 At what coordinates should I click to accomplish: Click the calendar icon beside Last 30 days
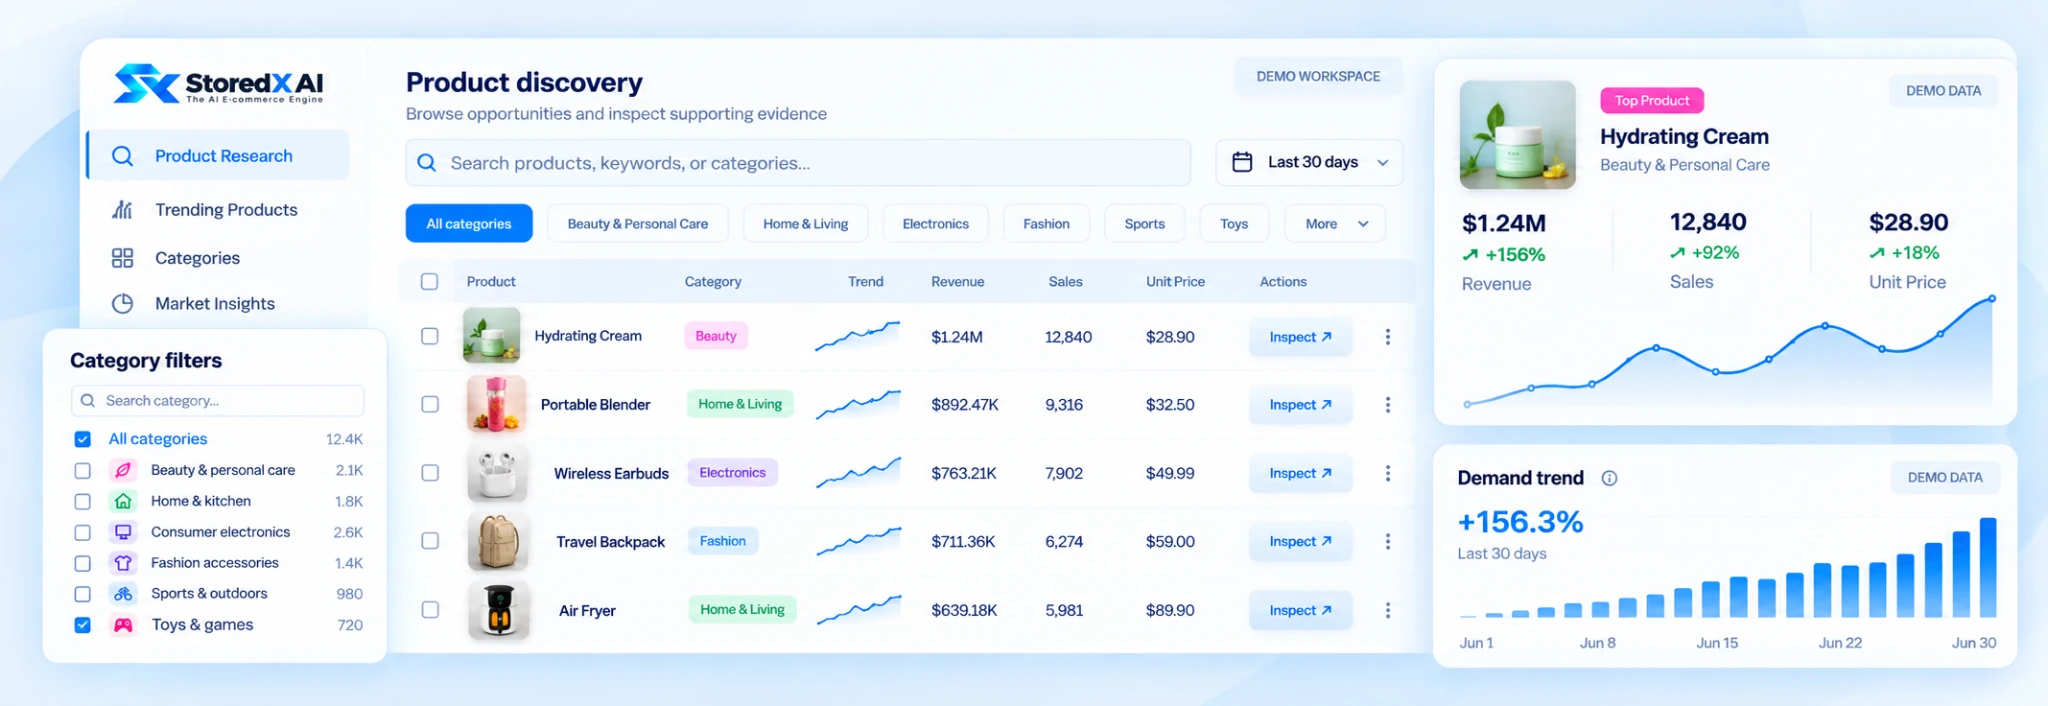[1242, 162]
